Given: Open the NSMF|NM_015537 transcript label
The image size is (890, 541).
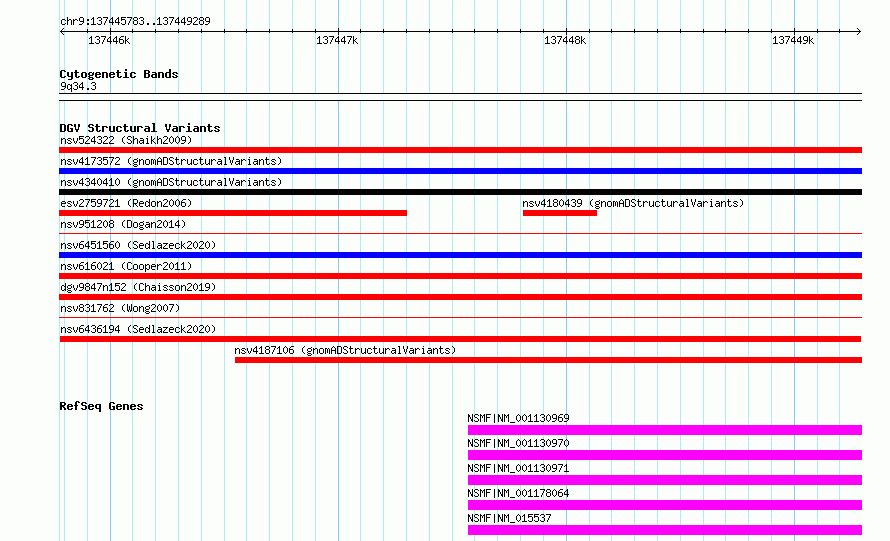Looking at the screenshot, I should pyautogui.click(x=509, y=518).
